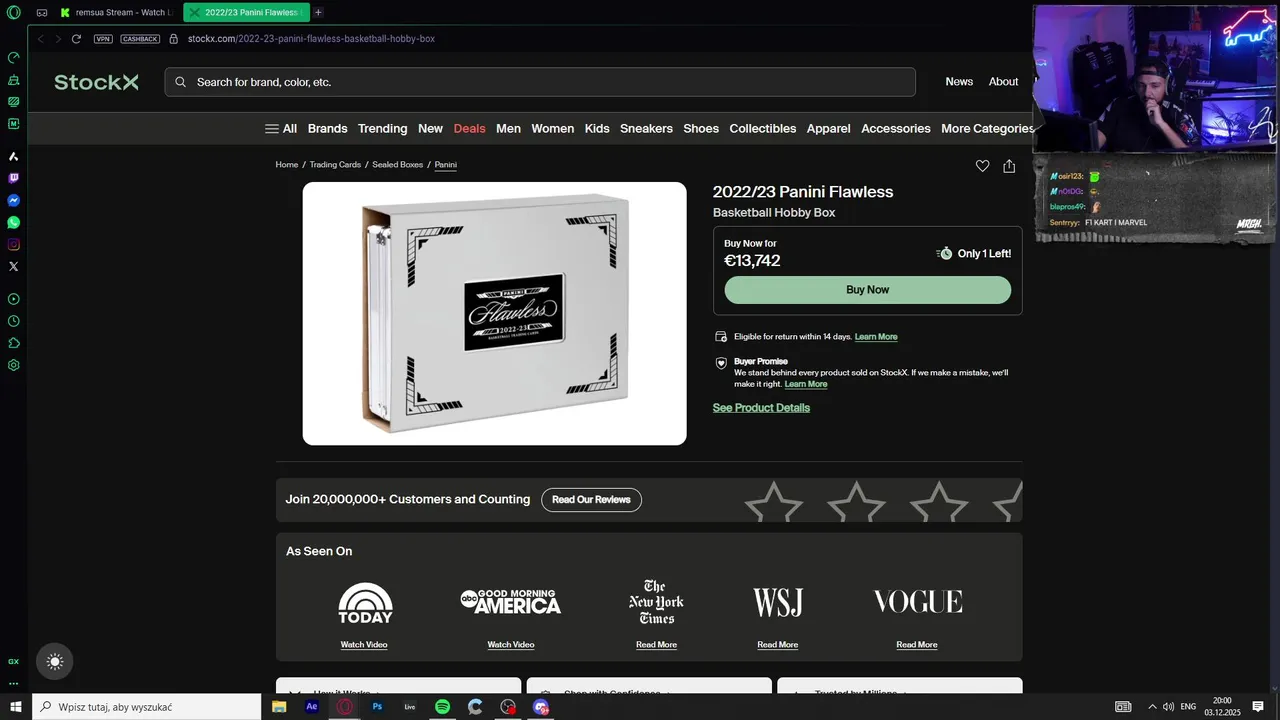
Task: Reload the StockX page
Action: [x=76, y=39]
